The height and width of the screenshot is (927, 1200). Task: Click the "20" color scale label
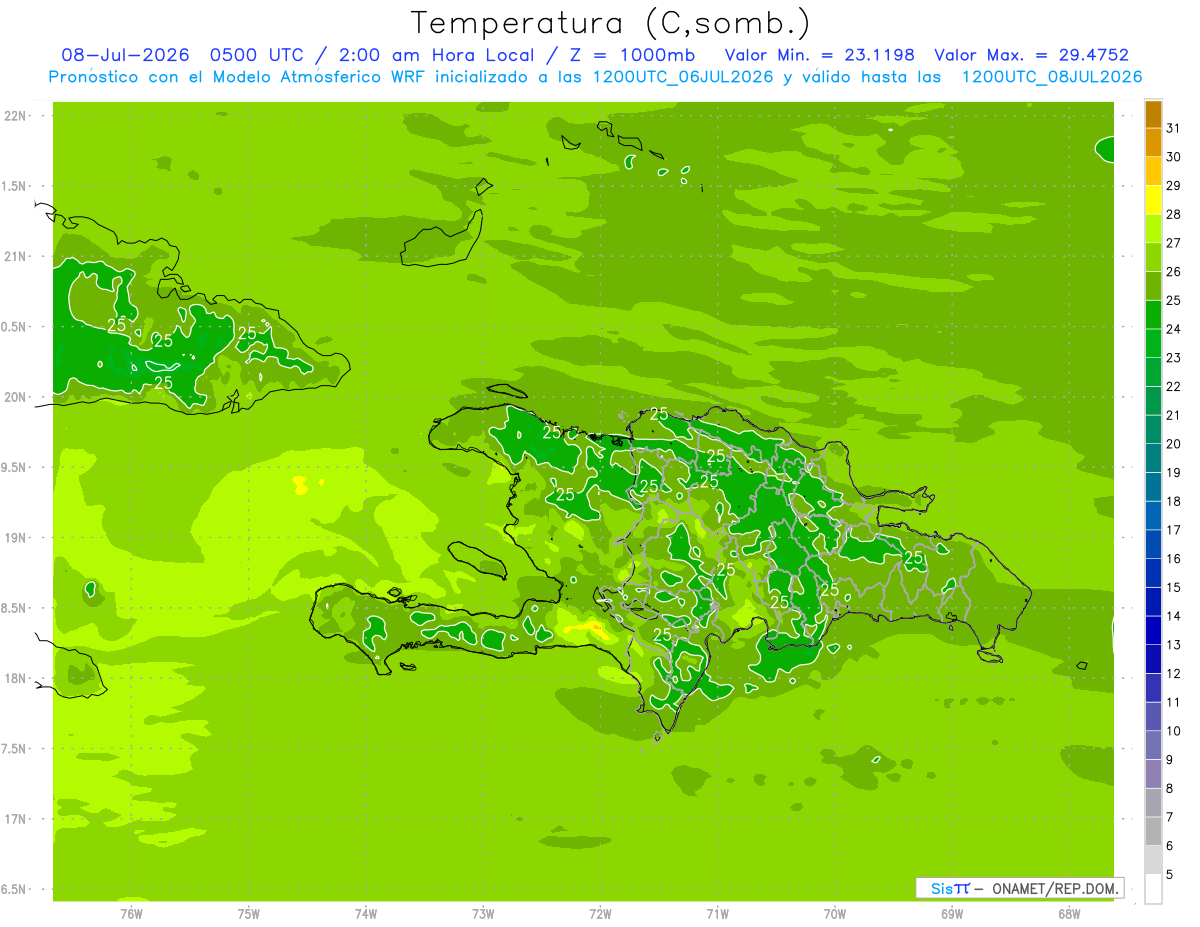(x=1174, y=444)
